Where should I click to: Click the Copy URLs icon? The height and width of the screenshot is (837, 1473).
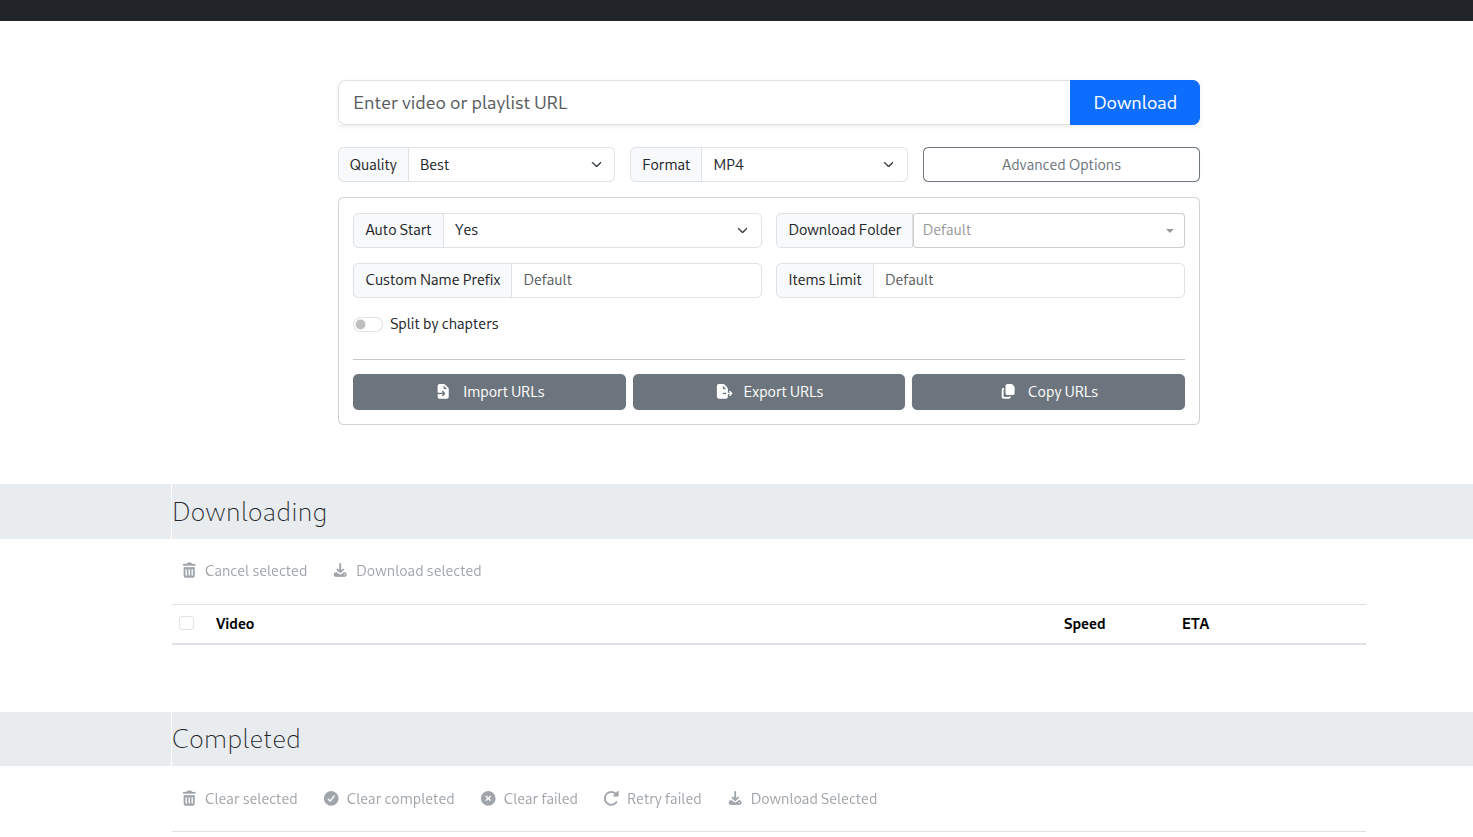coord(1006,391)
